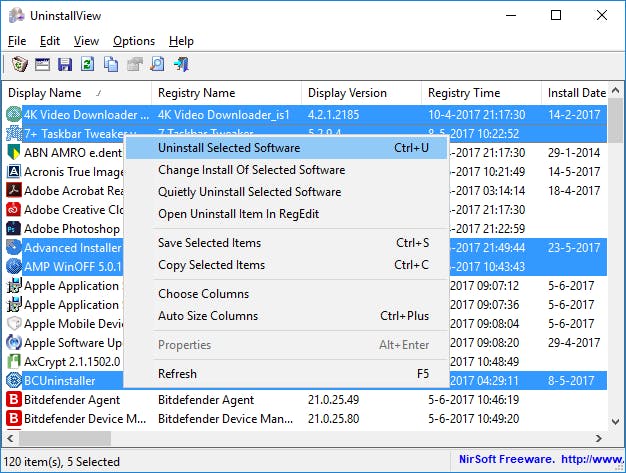Image resolution: width=626 pixels, height=473 pixels.
Task: Choose the Choose Columns menu entry
Action: (x=203, y=294)
